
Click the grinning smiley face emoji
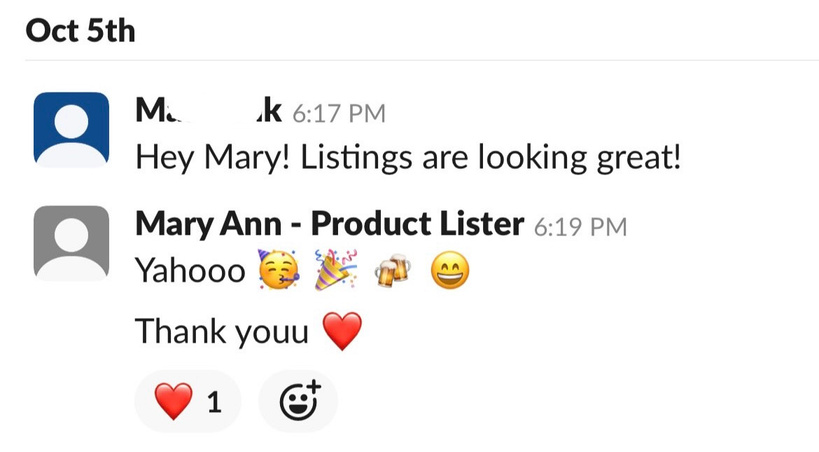click(x=450, y=271)
